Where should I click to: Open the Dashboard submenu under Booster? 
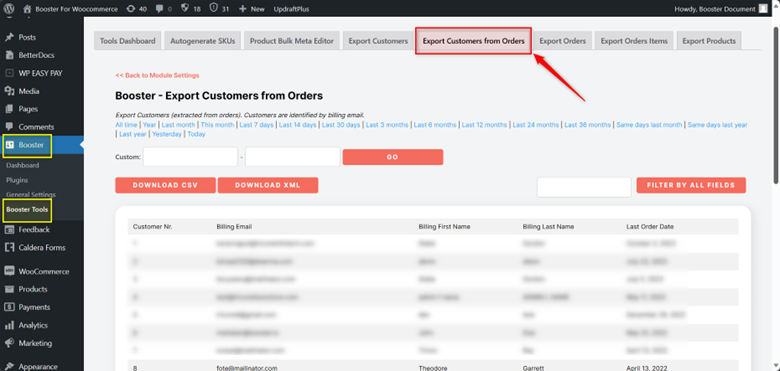coord(22,165)
